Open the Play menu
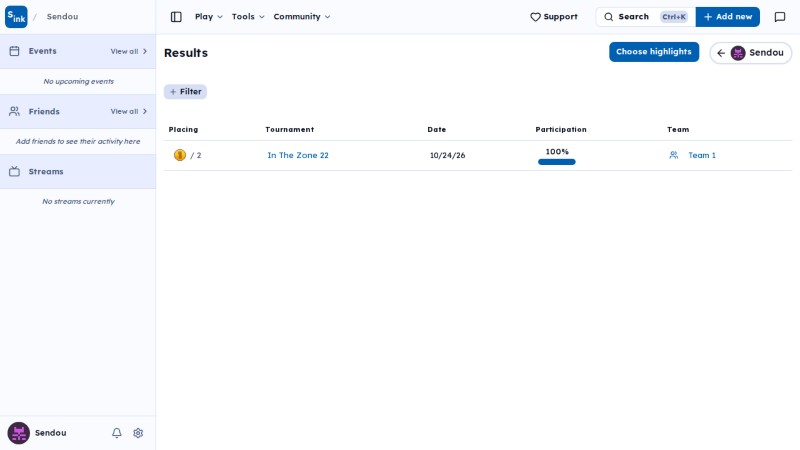Image resolution: width=800 pixels, height=450 pixels. (x=209, y=17)
